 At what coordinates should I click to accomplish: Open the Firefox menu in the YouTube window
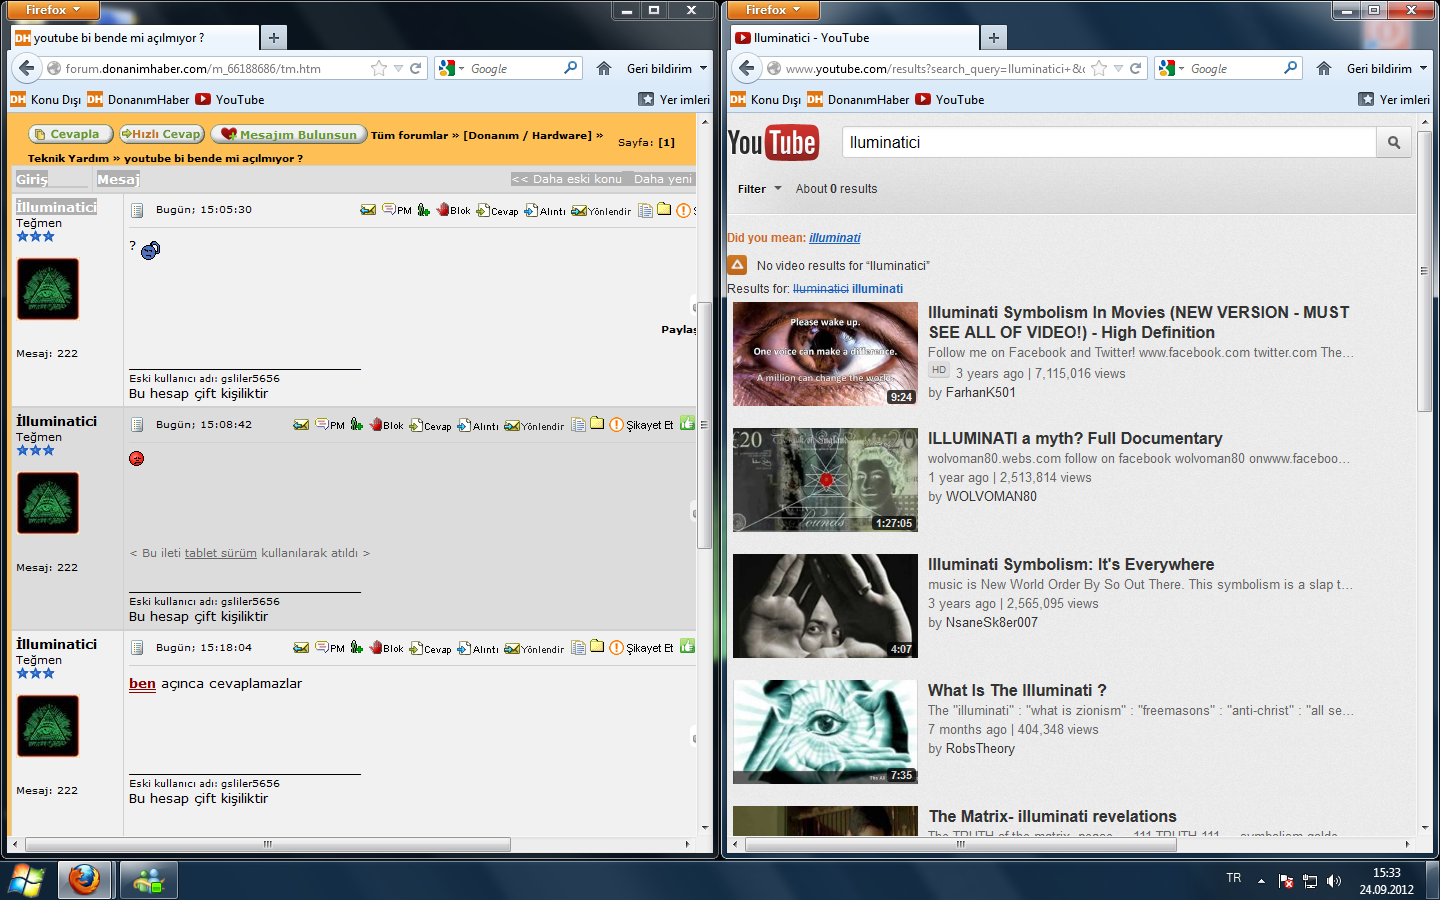tap(771, 10)
